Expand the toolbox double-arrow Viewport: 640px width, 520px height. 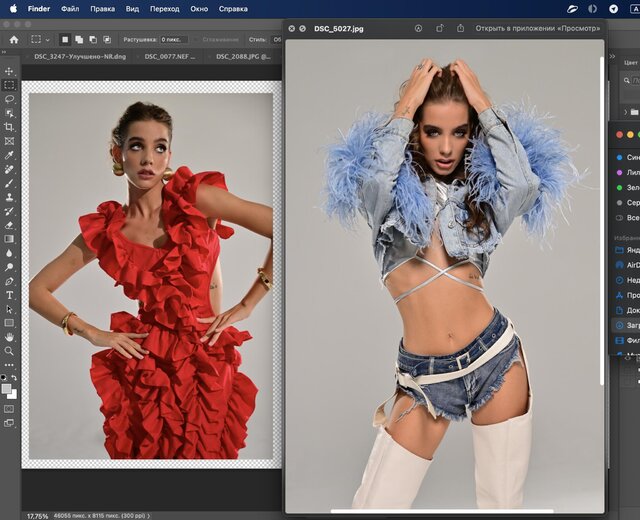tap(4, 52)
